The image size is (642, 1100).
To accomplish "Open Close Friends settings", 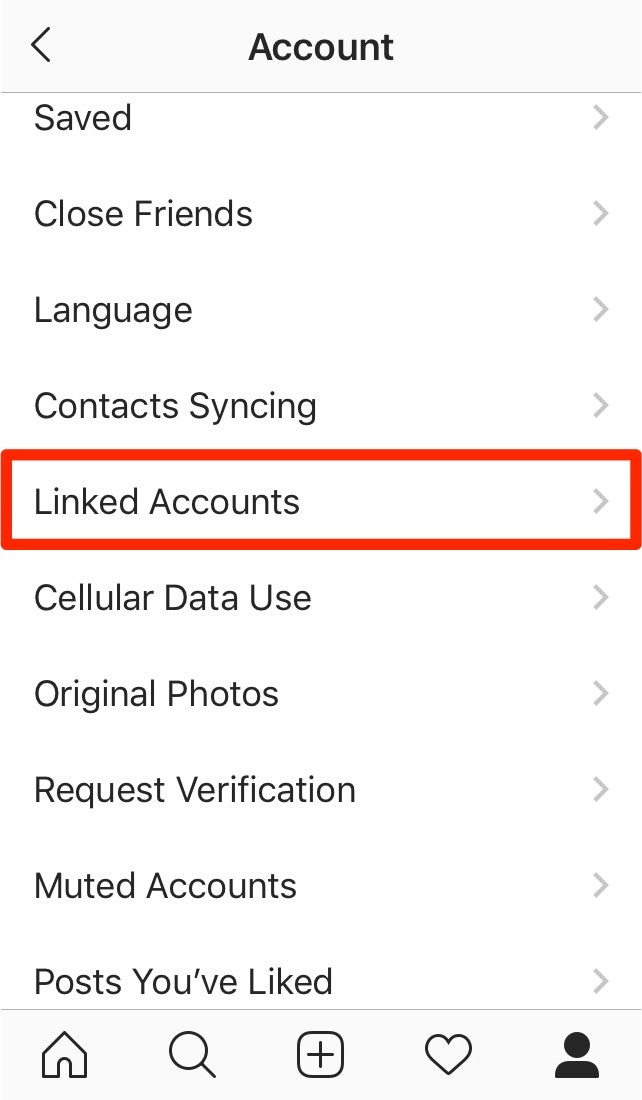I will (x=143, y=214).
